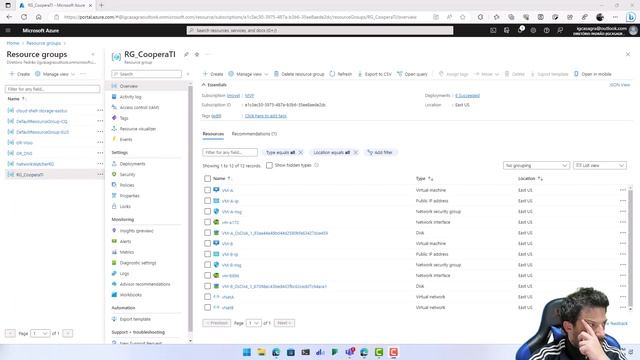Screen dimensions: 640x360
Task: Click Delete resource group
Action: (299, 74)
